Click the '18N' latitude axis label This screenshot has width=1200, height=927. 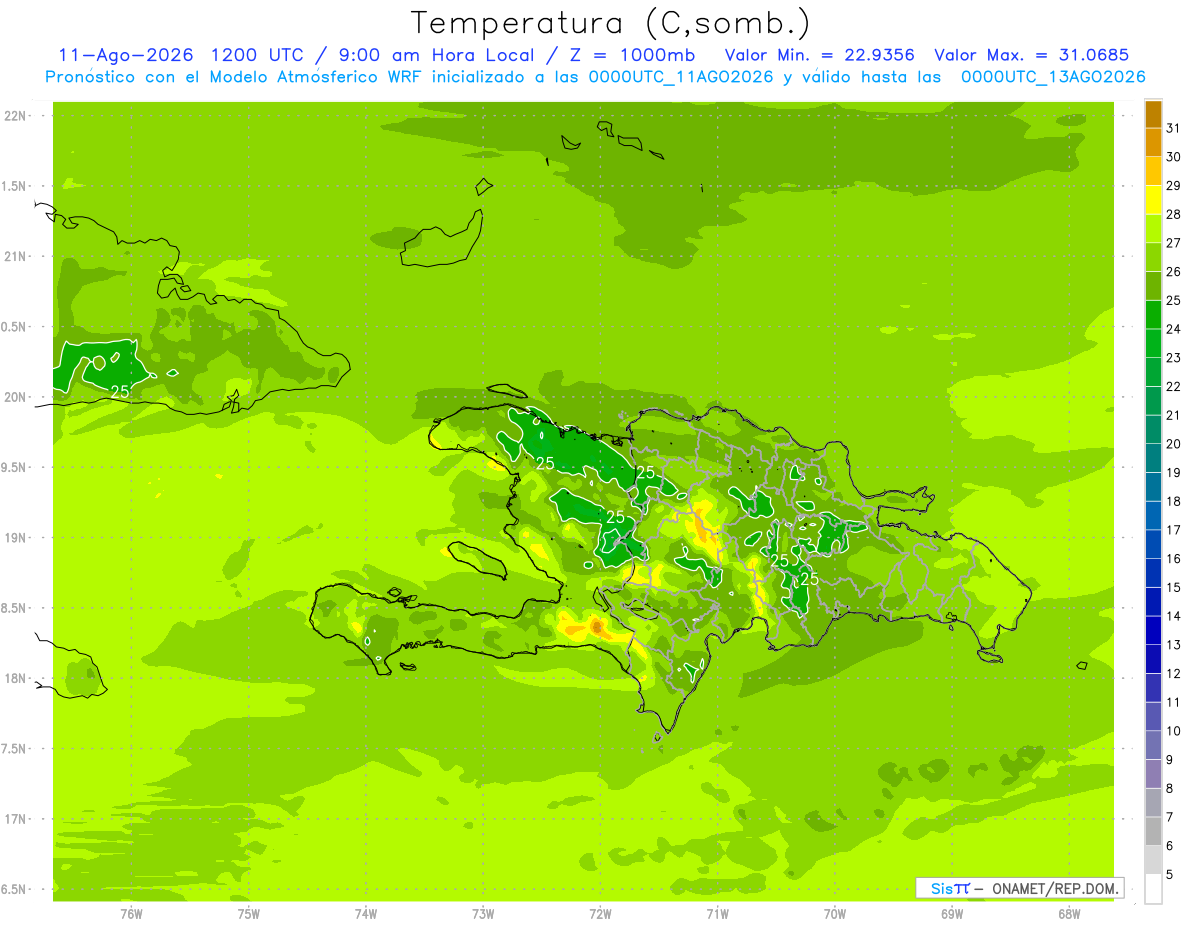click(x=14, y=679)
